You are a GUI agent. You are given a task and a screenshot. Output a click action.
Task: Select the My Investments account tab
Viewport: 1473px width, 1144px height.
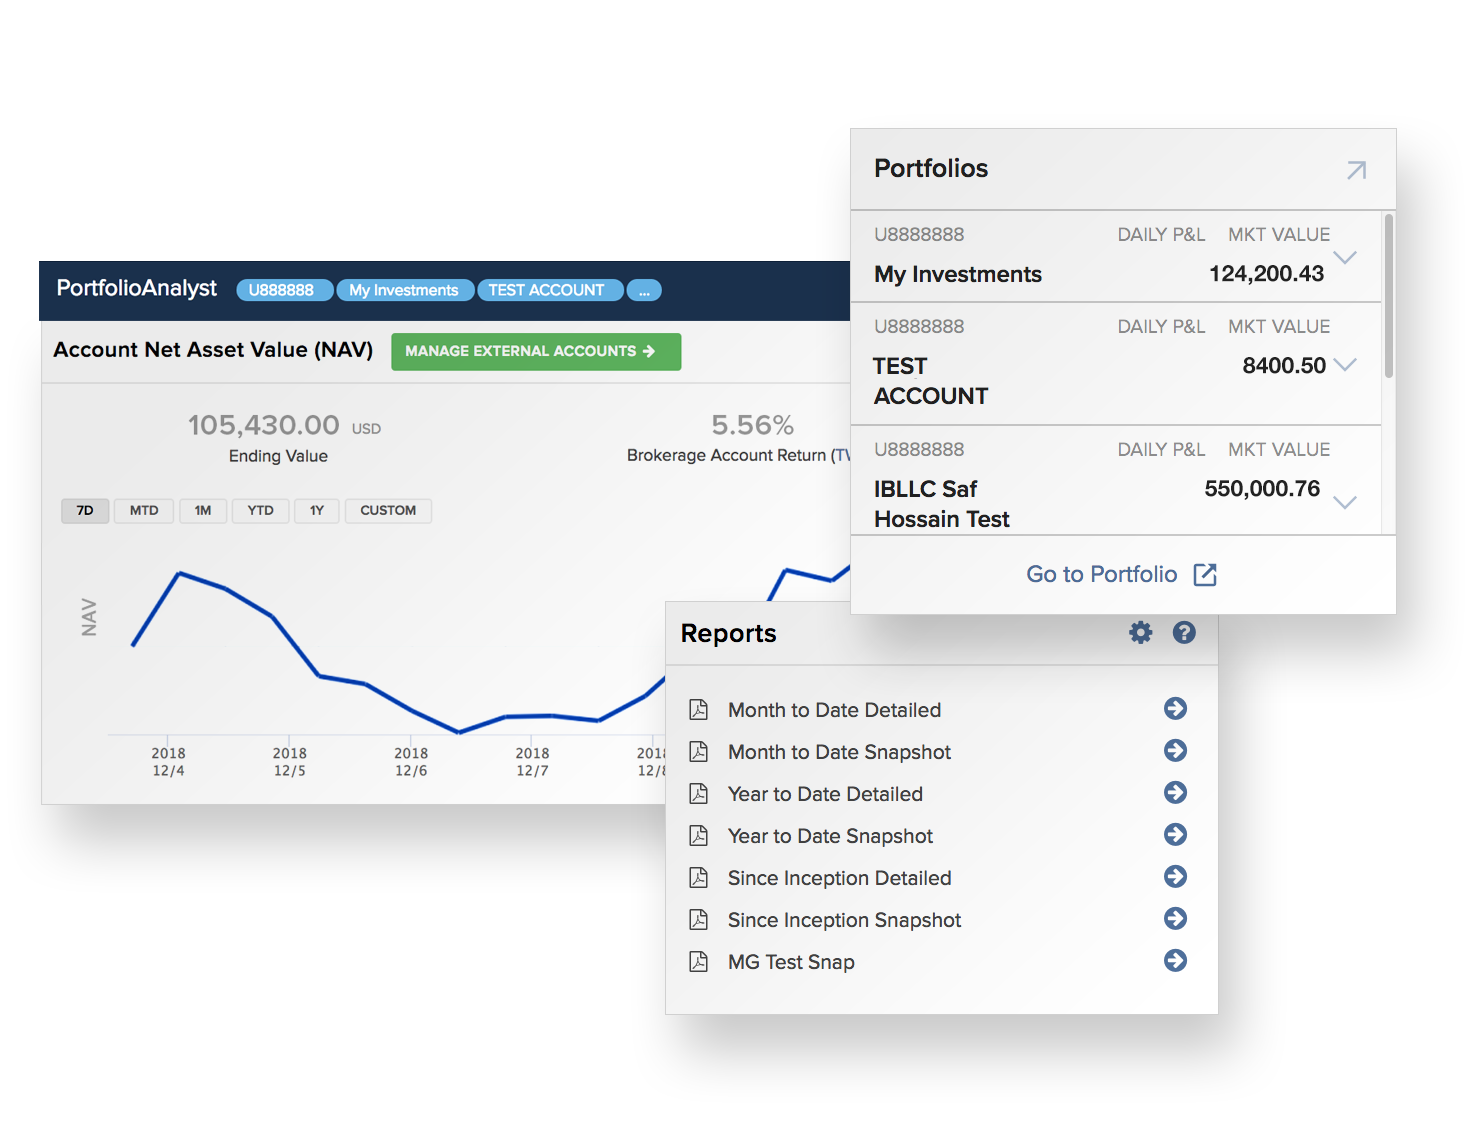click(404, 290)
